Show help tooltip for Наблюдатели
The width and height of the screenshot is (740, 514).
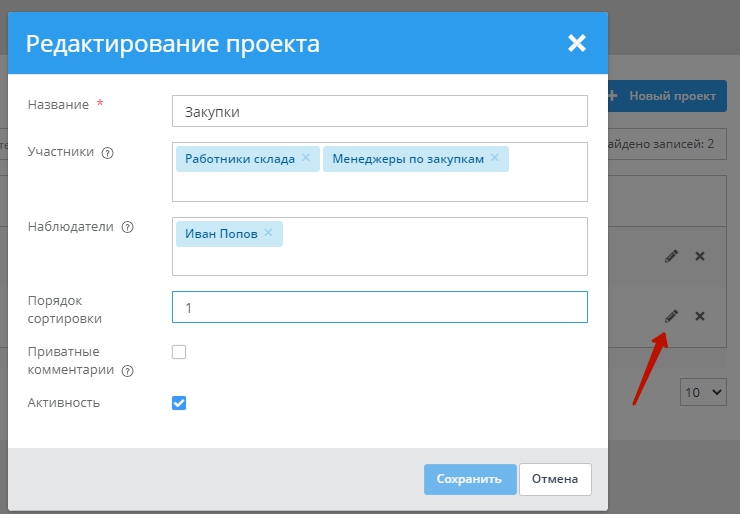coord(127,227)
